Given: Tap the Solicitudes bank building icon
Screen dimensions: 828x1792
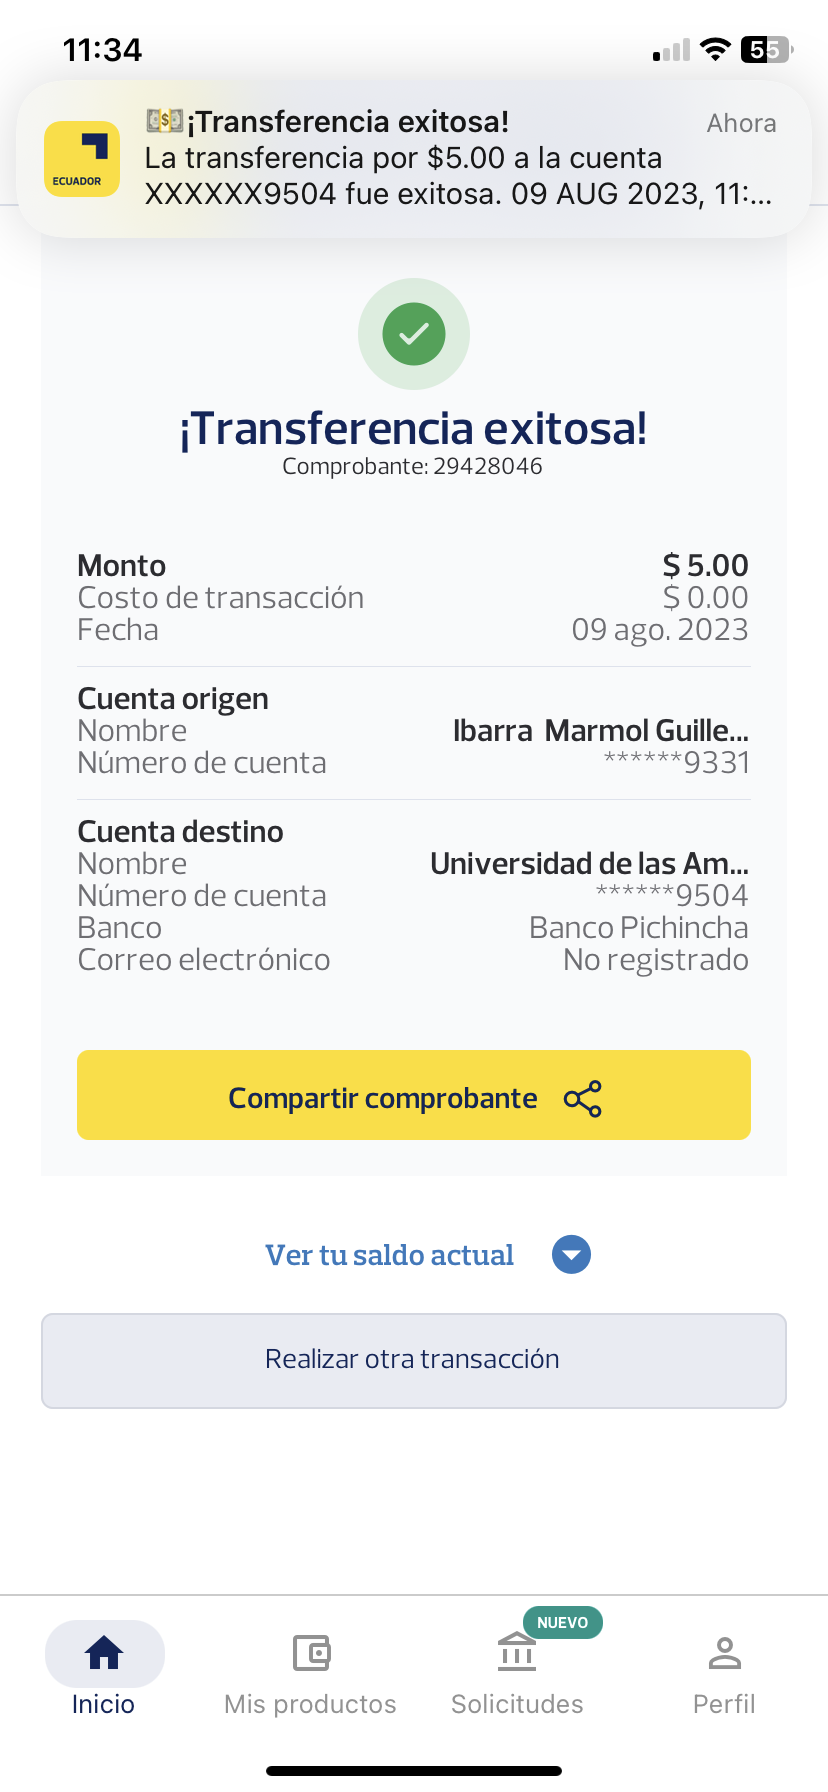Looking at the screenshot, I should point(517,1652).
